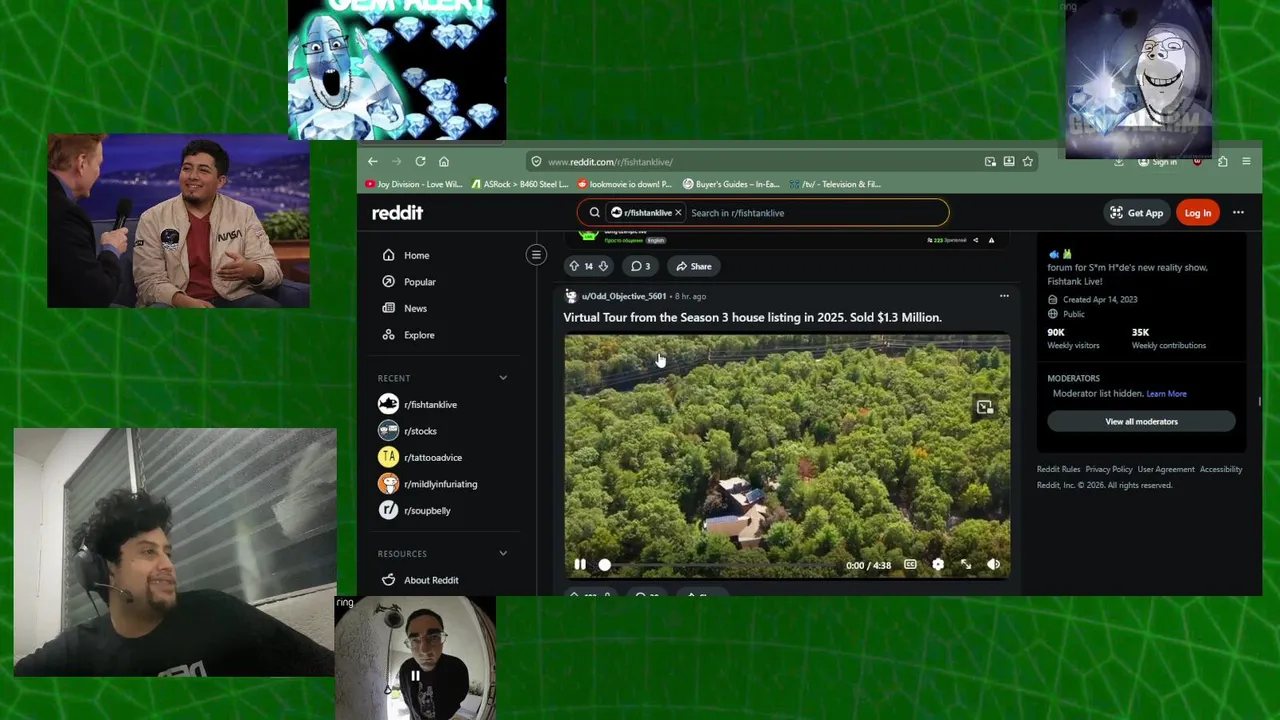
Task: Collapse the RECENT section
Action: click(503, 378)
